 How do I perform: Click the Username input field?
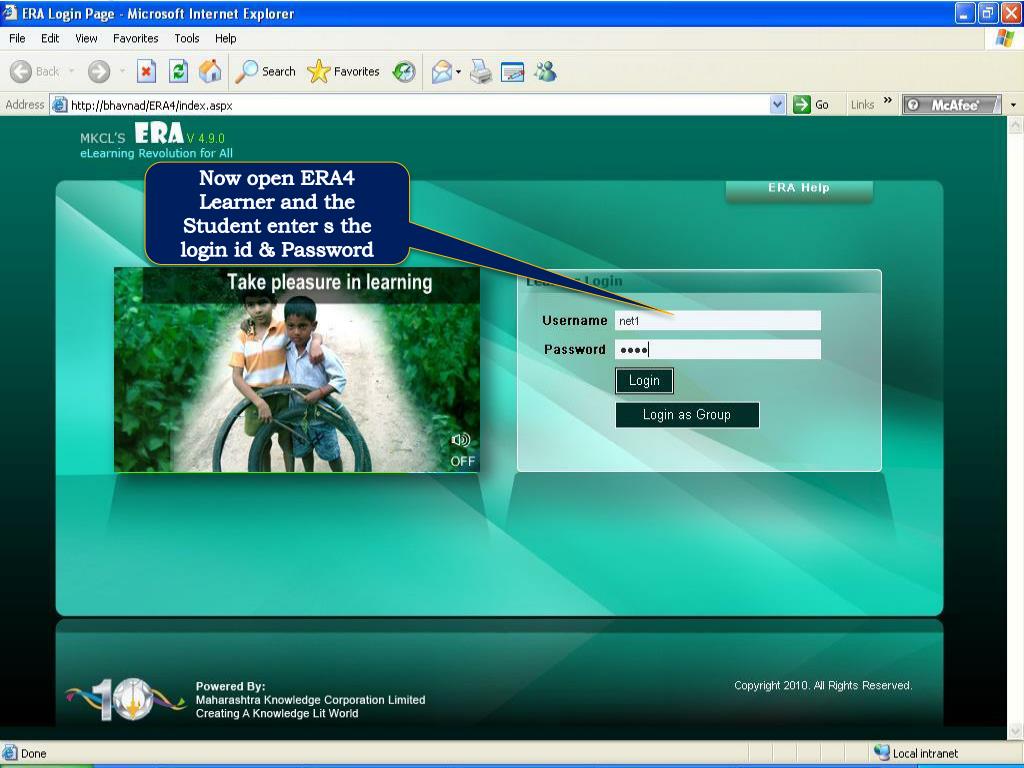(x=717, y=321)
